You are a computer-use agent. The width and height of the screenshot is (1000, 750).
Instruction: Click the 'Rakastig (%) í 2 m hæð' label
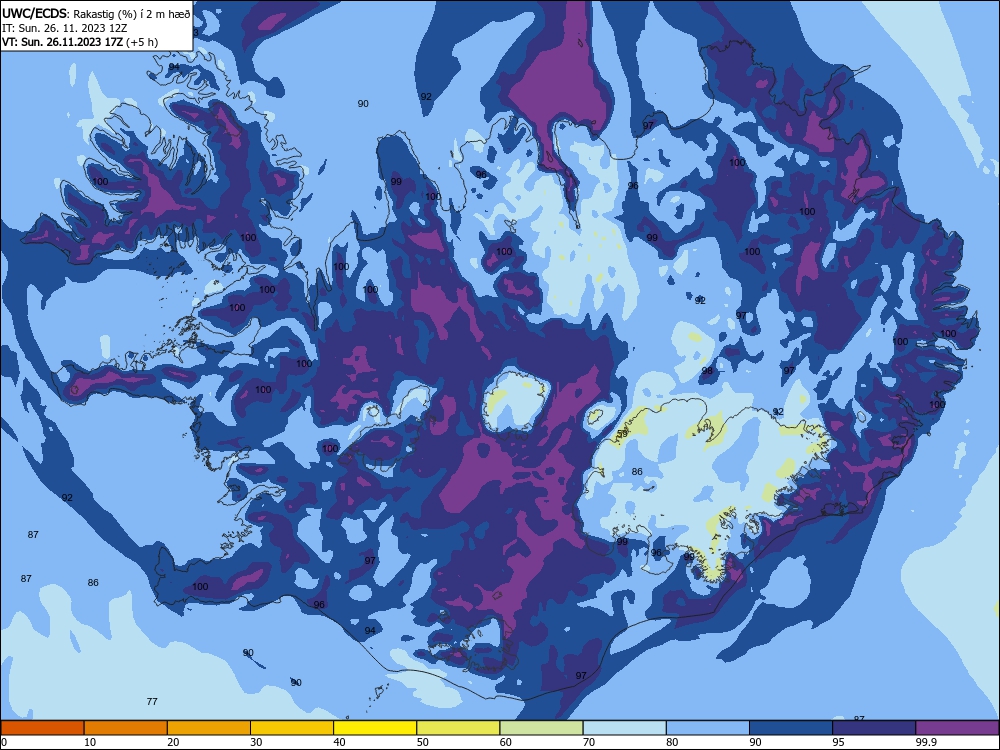click(x=132, y=14)
